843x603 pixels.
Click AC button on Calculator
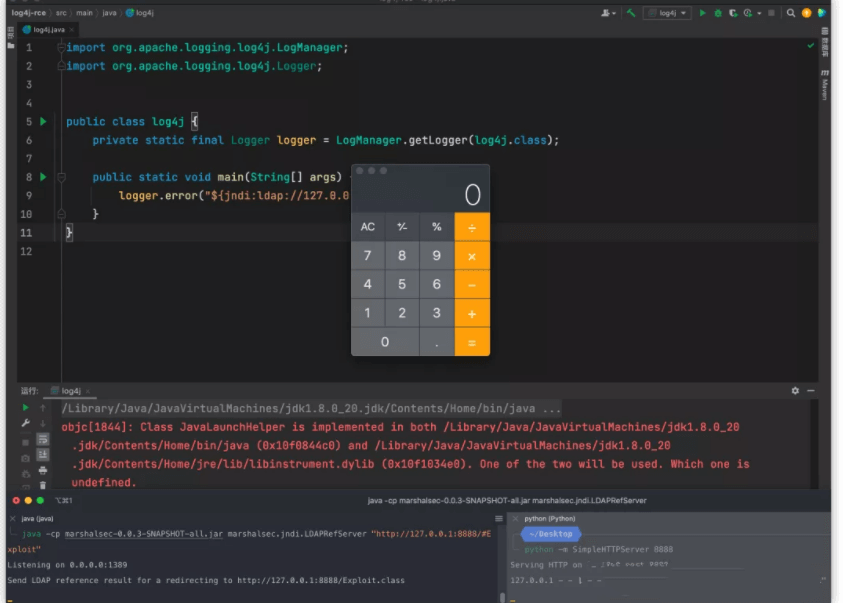click(368, 227)
